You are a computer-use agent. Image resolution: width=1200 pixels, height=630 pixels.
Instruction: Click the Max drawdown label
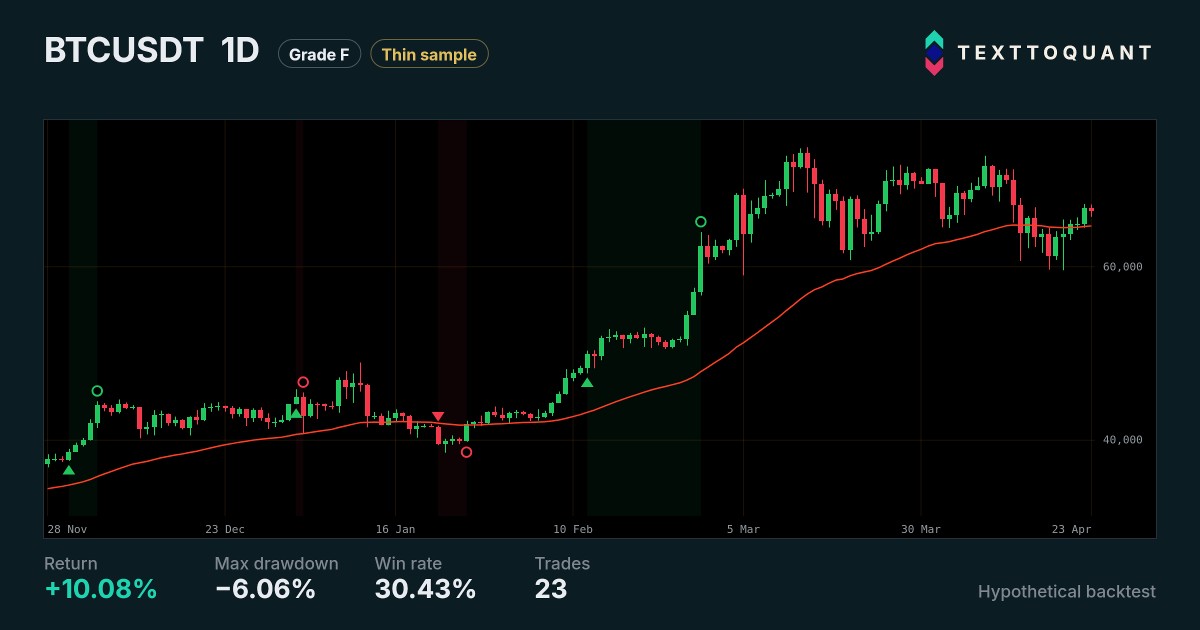(276, 564)
